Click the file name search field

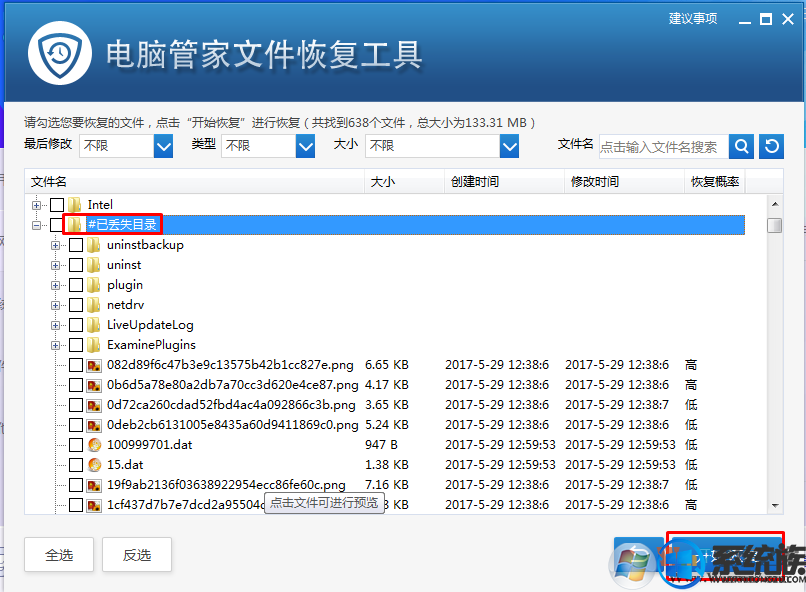point(664,147)
